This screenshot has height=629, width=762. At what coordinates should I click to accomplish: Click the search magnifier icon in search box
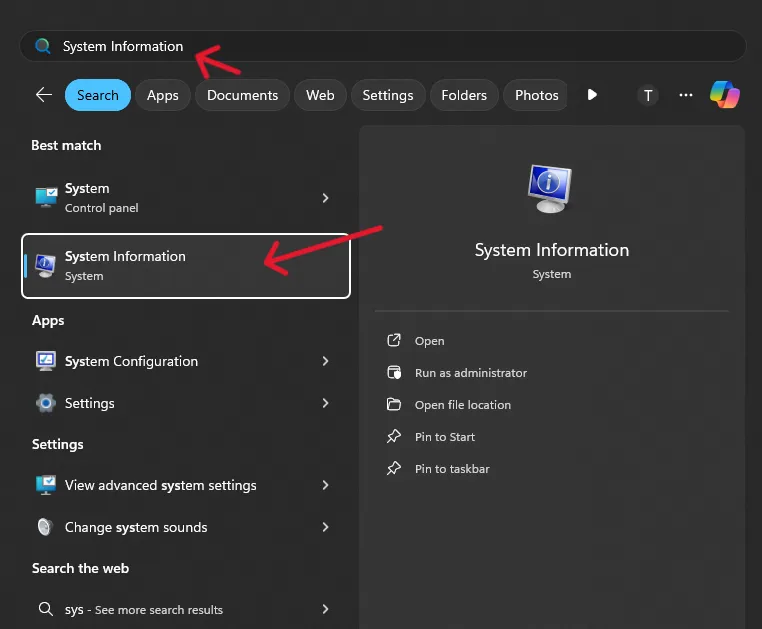click(42, 46)
